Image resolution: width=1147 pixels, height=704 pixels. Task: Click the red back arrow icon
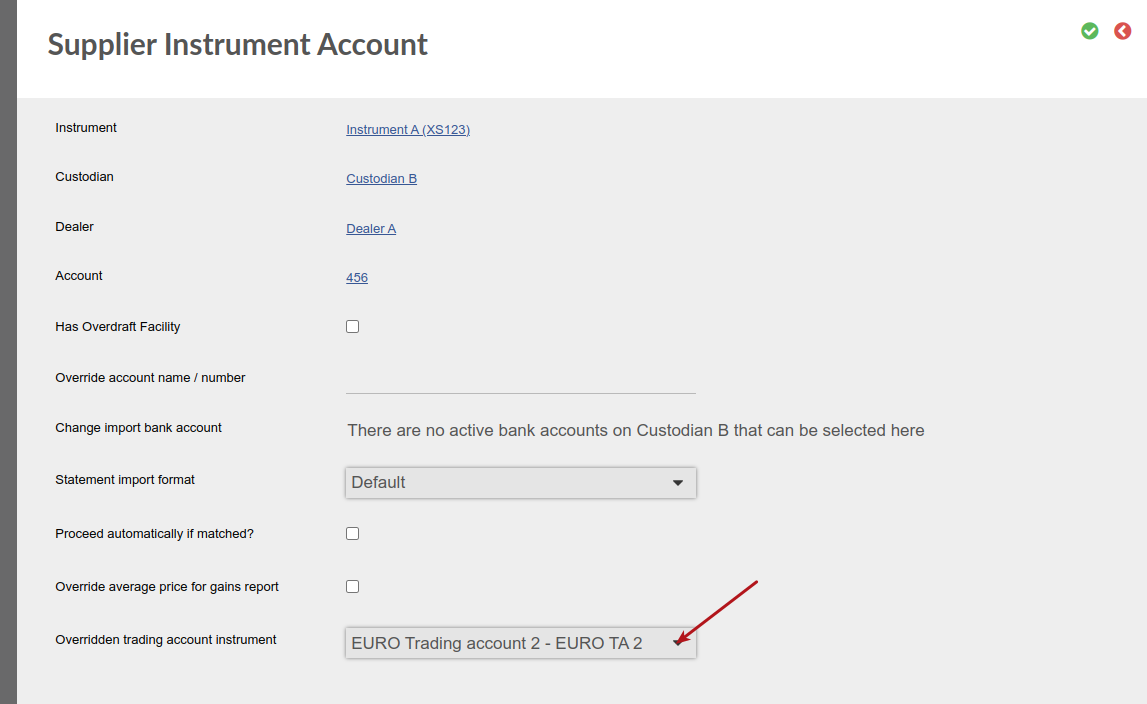point(1122,31)
